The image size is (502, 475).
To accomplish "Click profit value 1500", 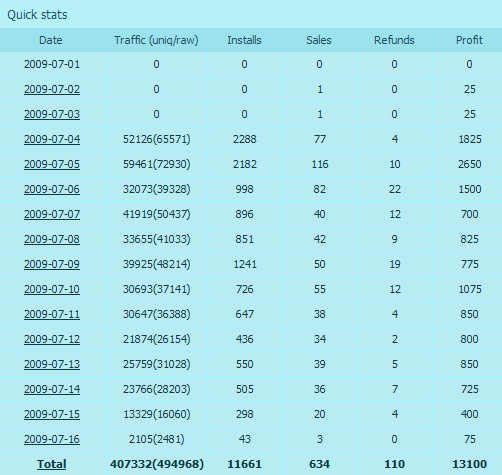I will (469, 189).
